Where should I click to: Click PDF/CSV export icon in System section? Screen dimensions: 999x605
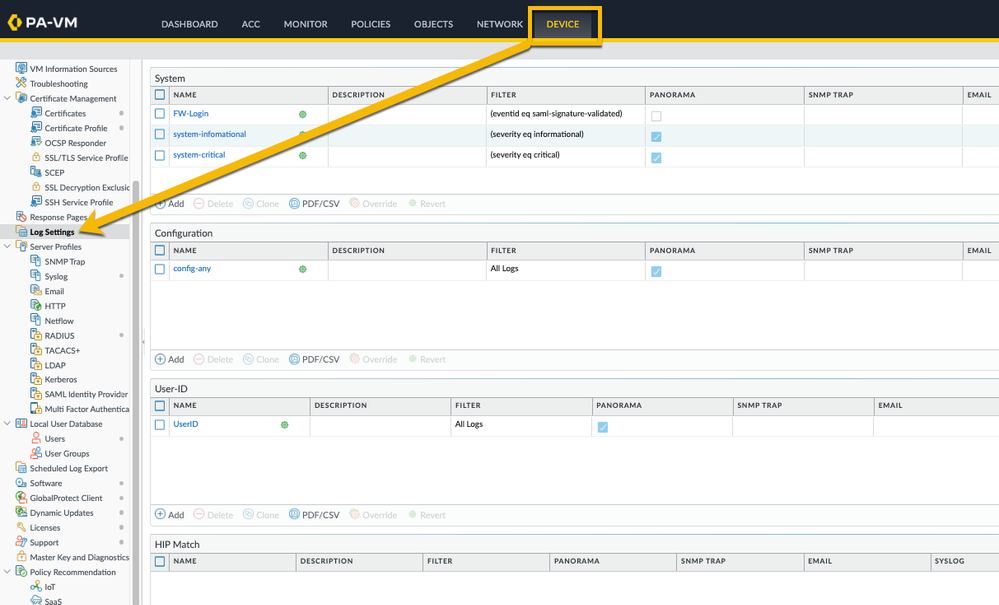(294, 204)
